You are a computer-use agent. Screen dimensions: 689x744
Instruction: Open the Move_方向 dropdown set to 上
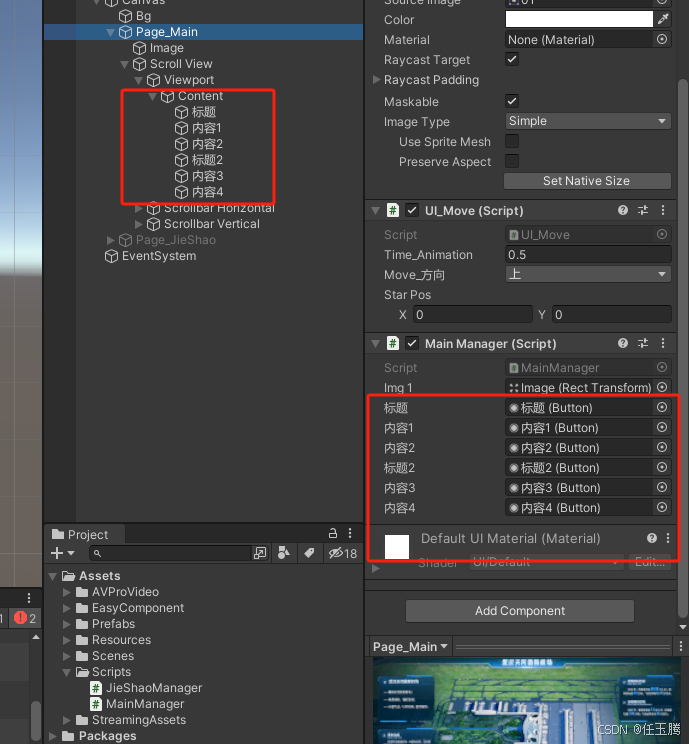coord(588,274)
